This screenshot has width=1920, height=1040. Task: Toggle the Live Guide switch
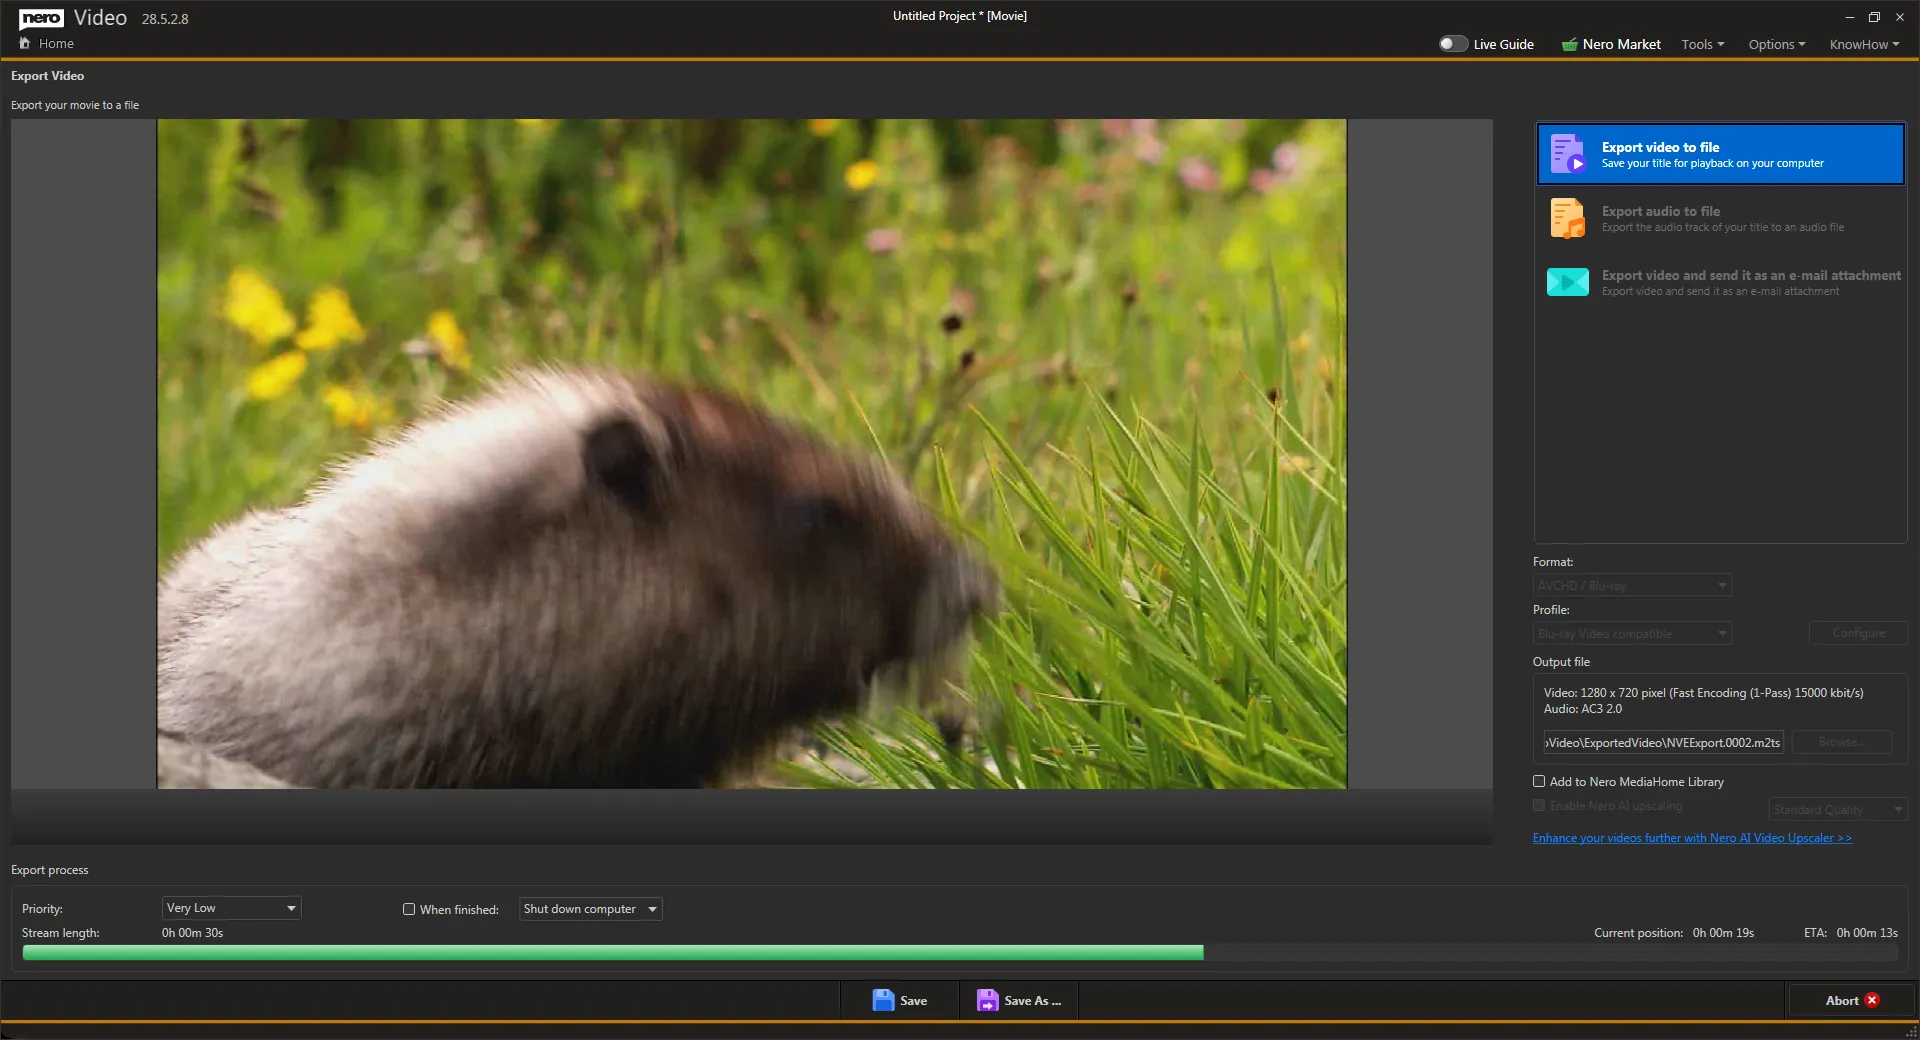pyautogui.click(x=1452, y=43)
